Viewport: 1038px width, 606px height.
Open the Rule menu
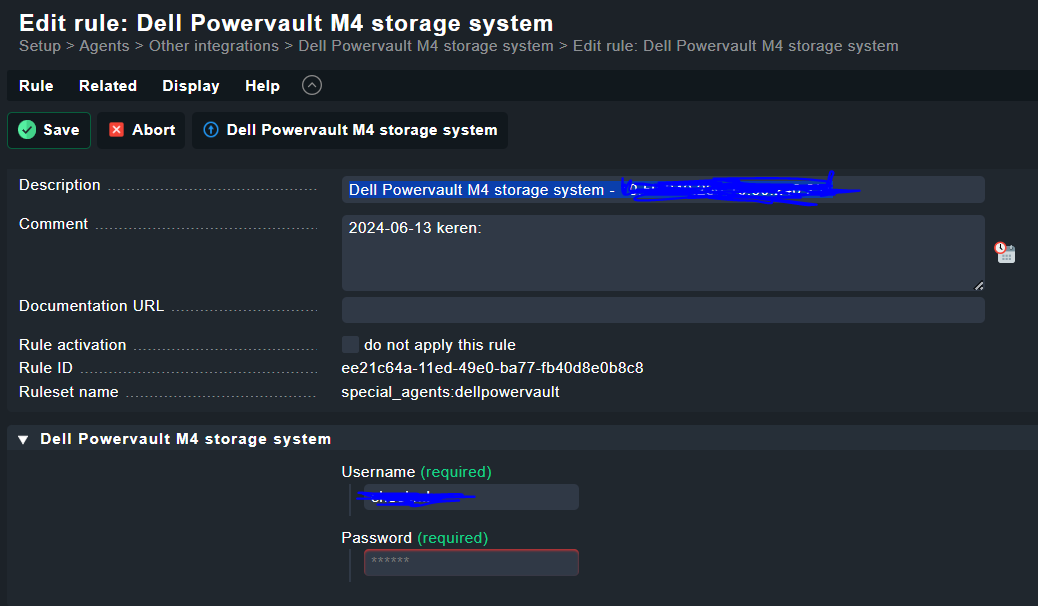pos(36,86)
